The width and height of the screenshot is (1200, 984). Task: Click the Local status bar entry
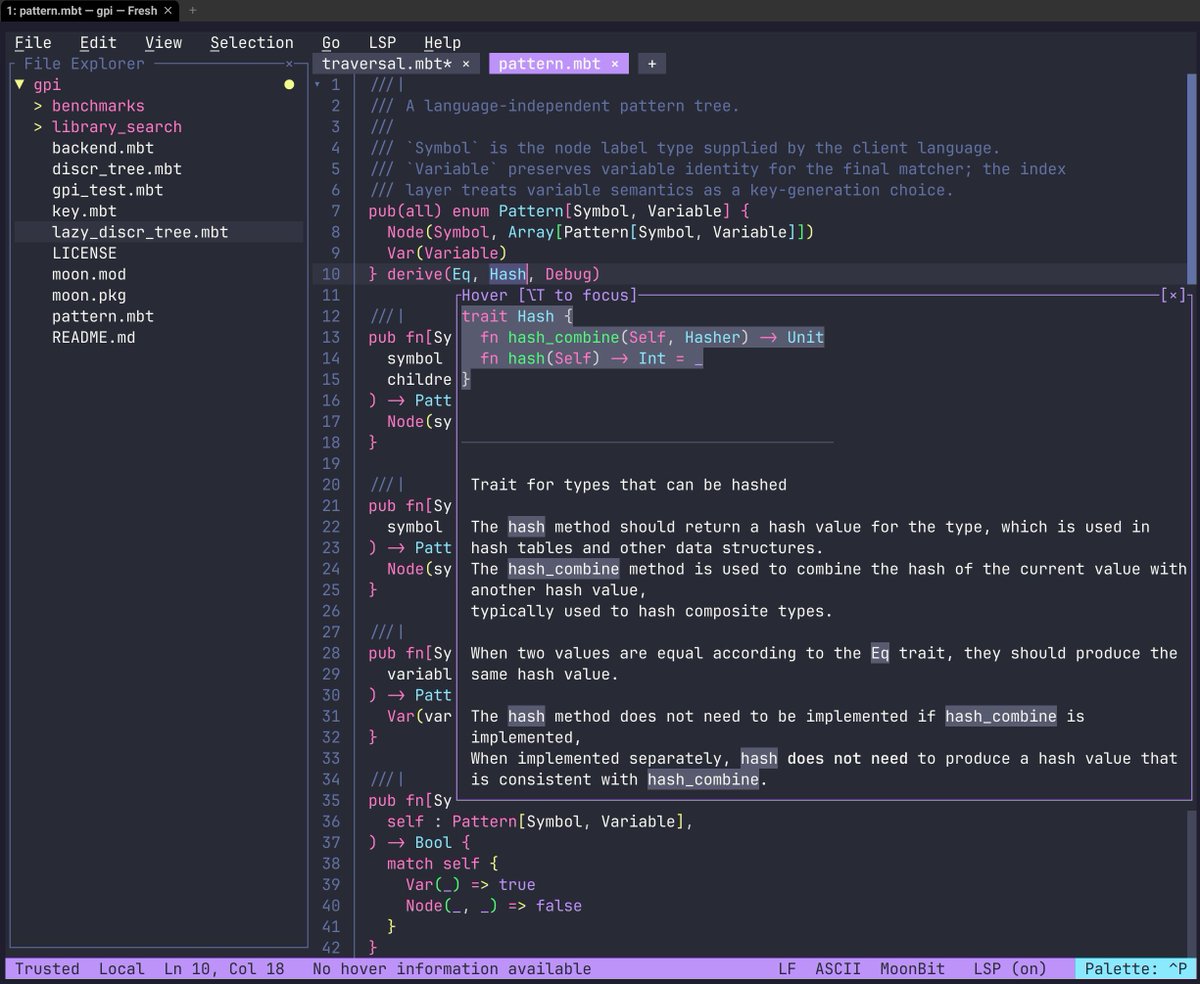pyautogui.click(x=122, y=969)
